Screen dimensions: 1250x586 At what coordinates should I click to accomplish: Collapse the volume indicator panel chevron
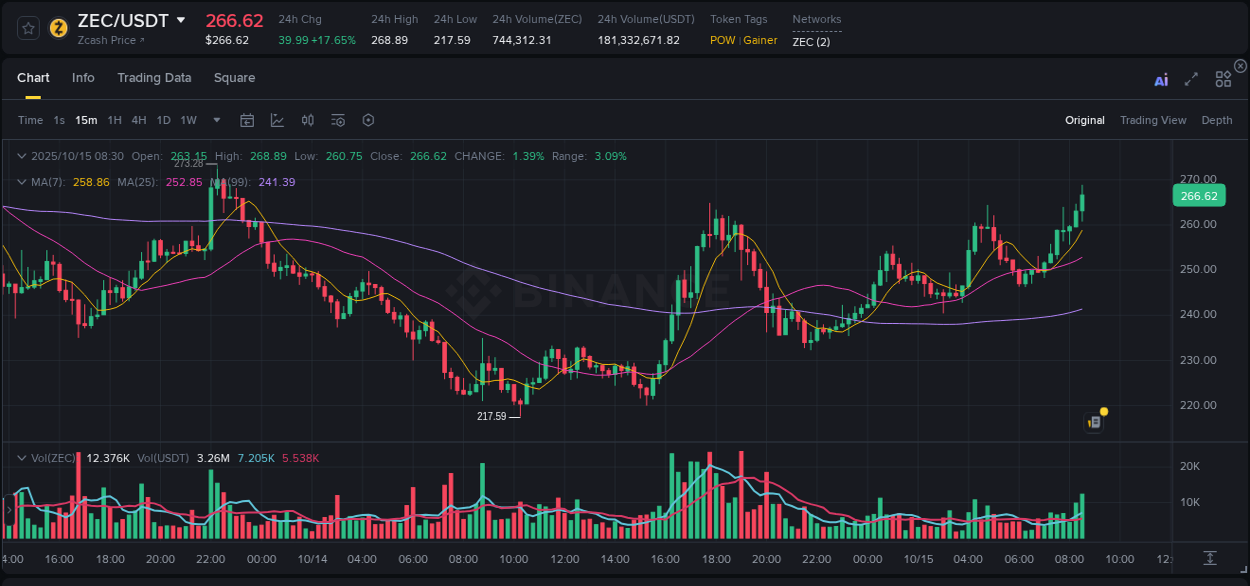click(x=22, y=458)
